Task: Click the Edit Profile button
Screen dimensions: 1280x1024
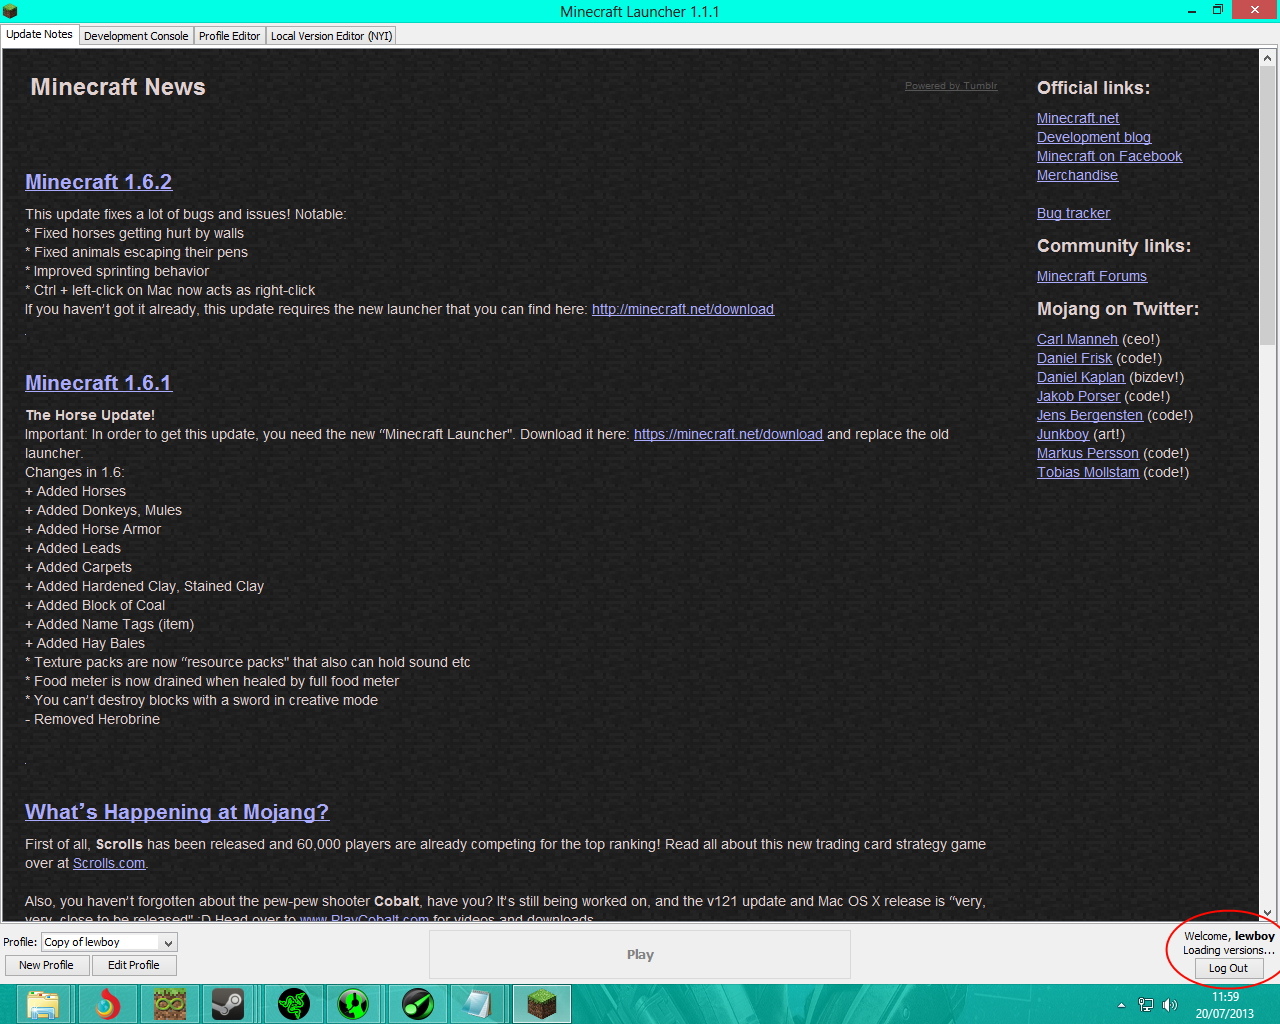Action: pyautogui.click(x=134, y=965)
